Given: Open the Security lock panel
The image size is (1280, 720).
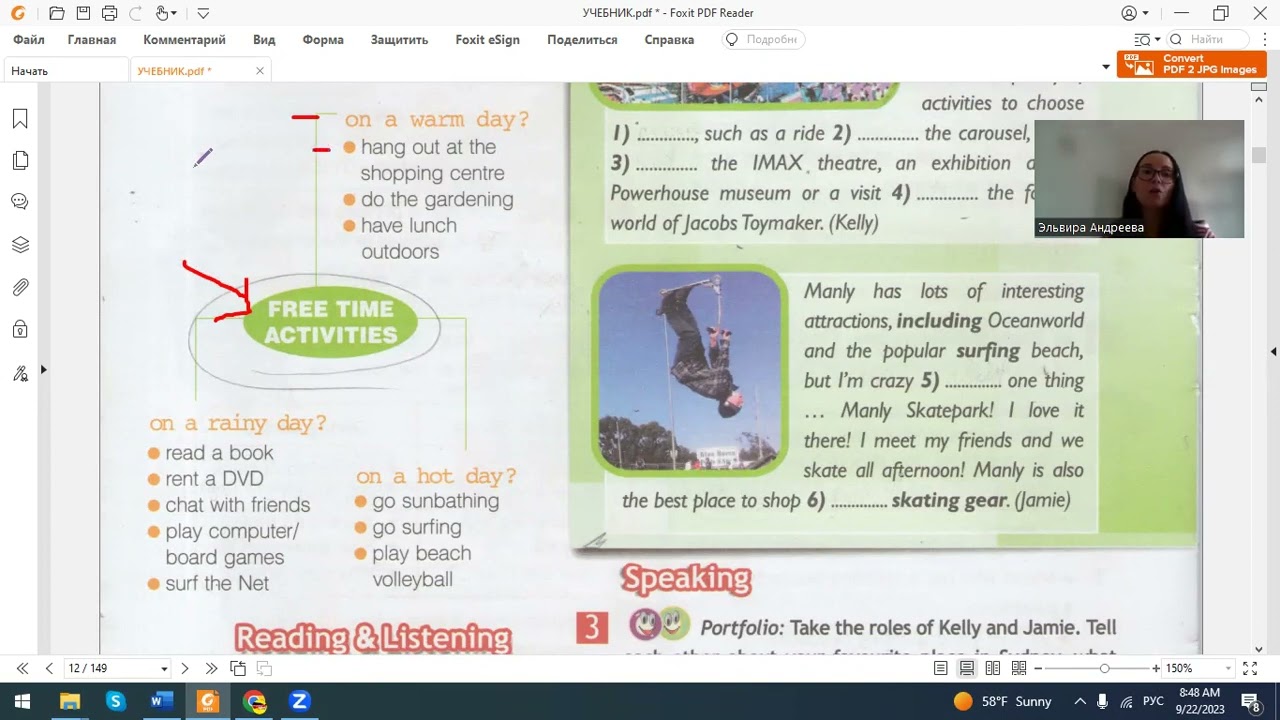Looking at the screenshot, I should pos(20,329).
